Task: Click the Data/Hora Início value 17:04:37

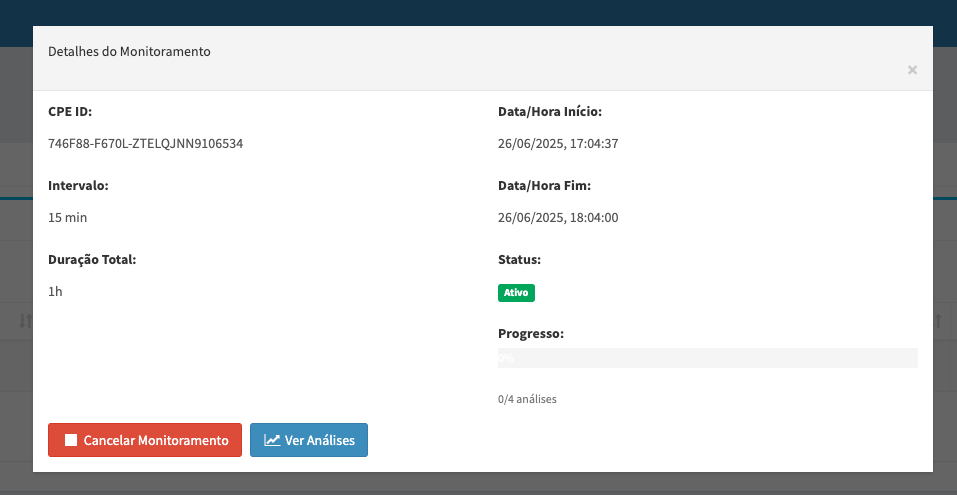Action: coord(558,144)
